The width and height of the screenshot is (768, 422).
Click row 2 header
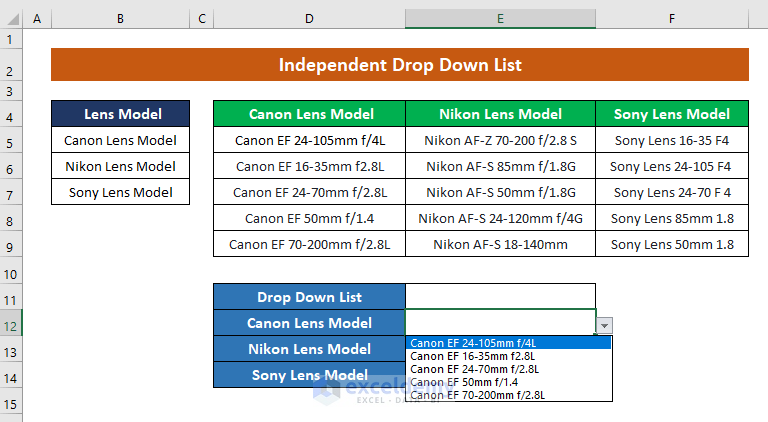pyautogui.click(x=11, y=66)
